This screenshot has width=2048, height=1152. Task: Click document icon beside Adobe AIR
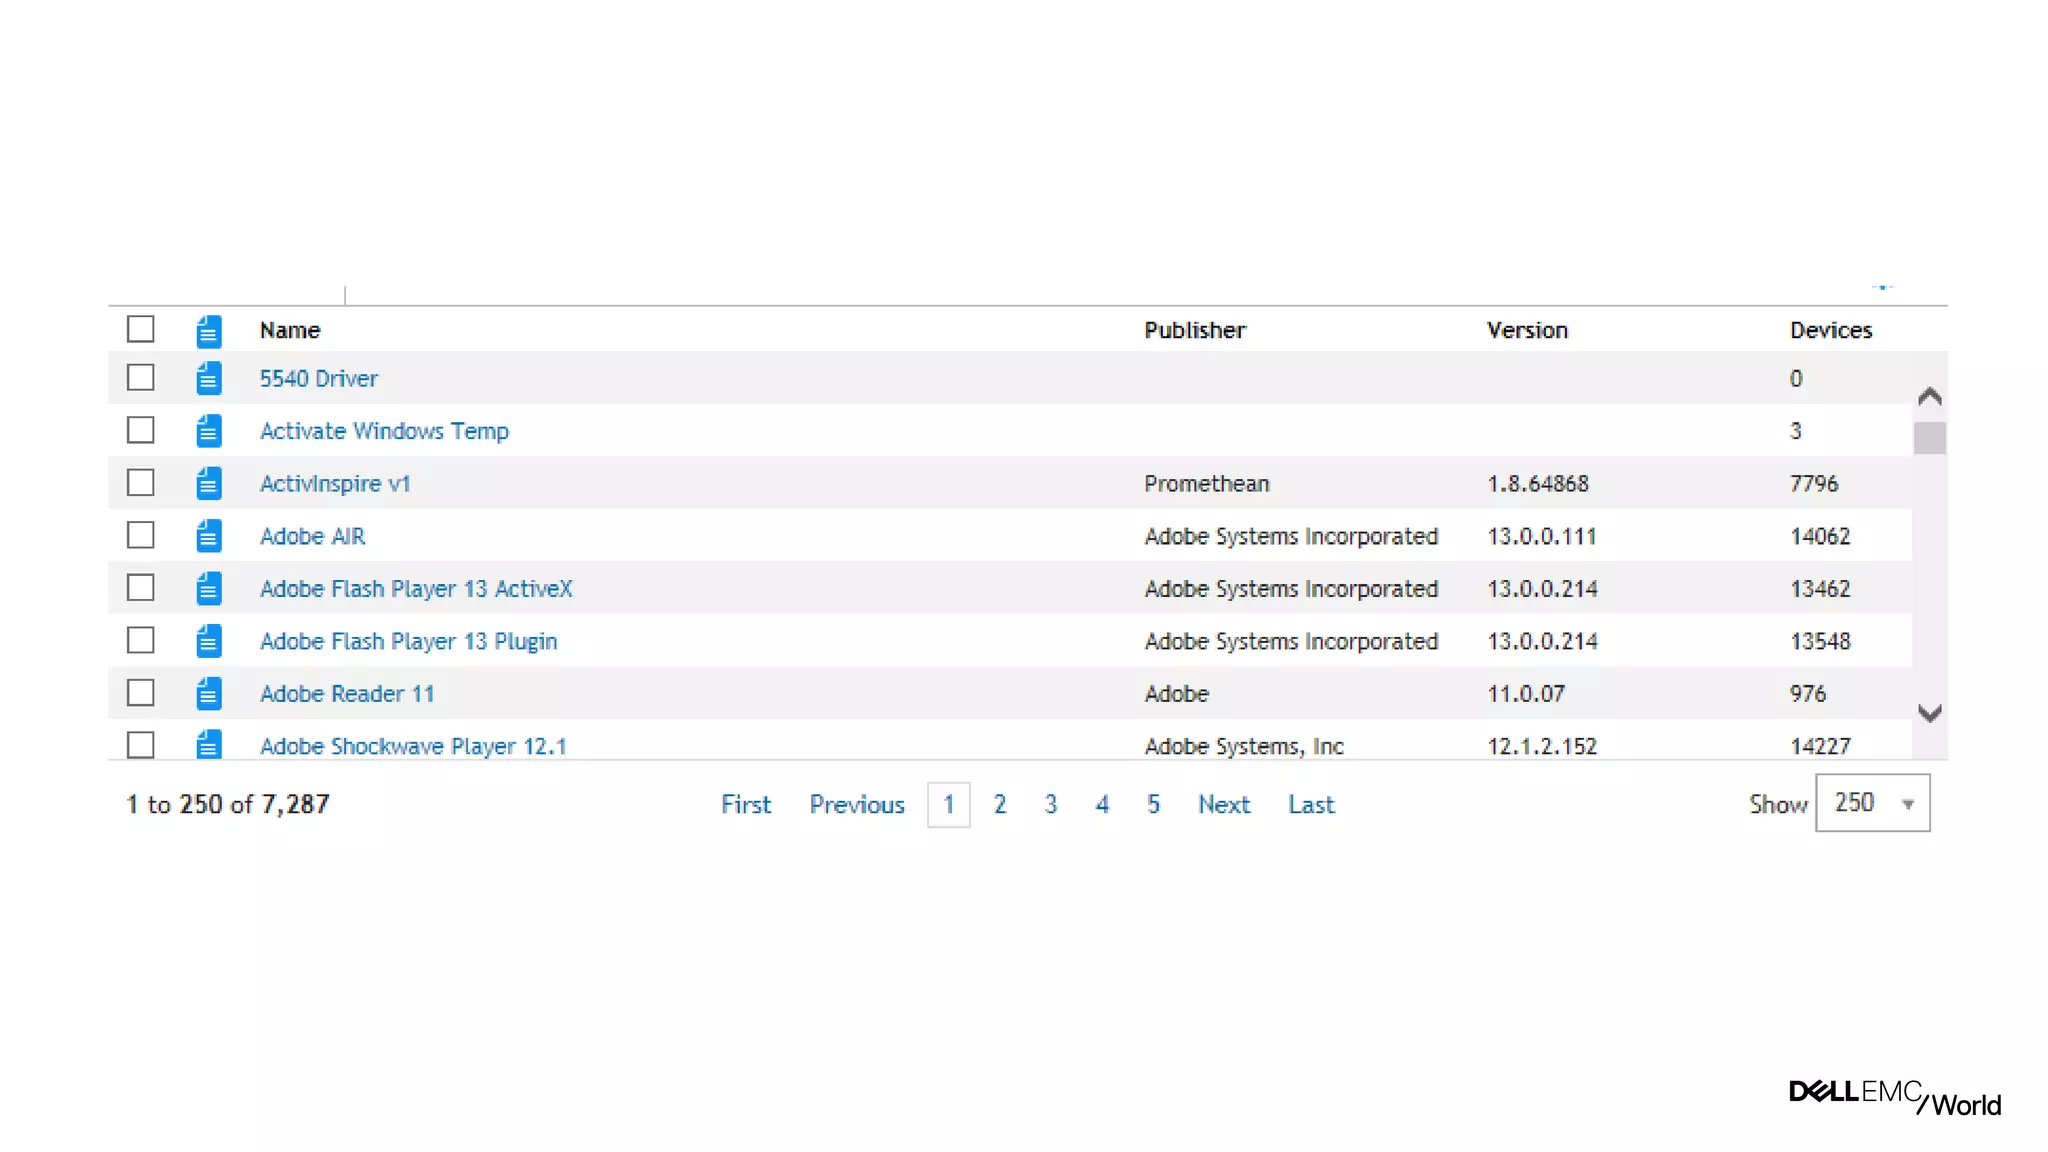(x=208, y=536)
